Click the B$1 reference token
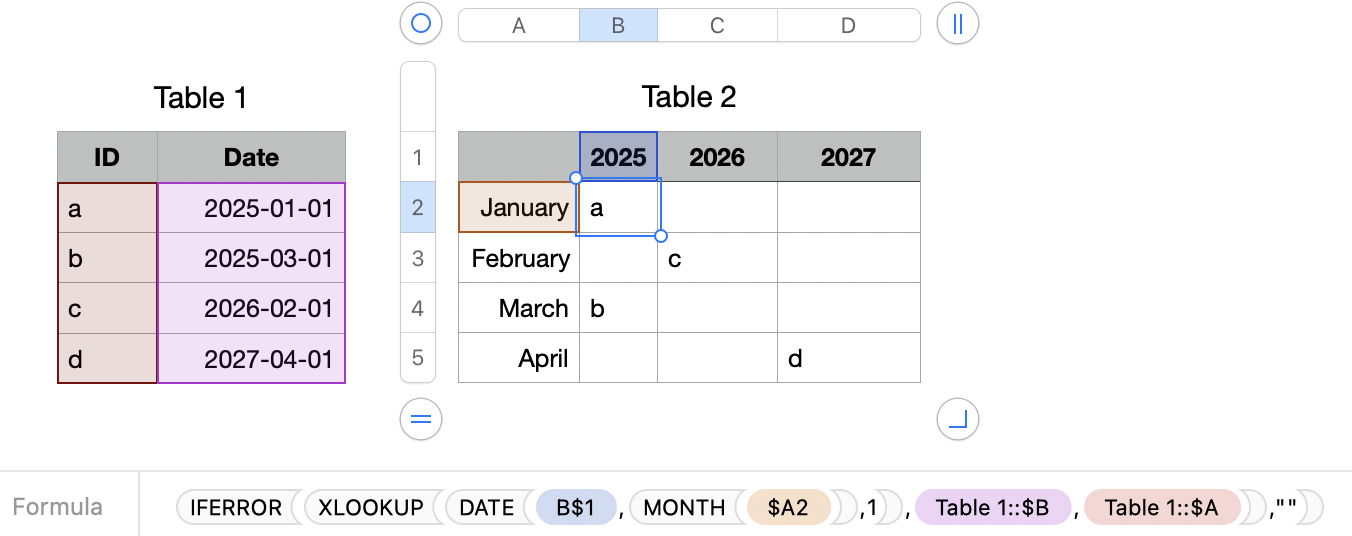This screenshot has width=1352, height=536. point(576,507)
